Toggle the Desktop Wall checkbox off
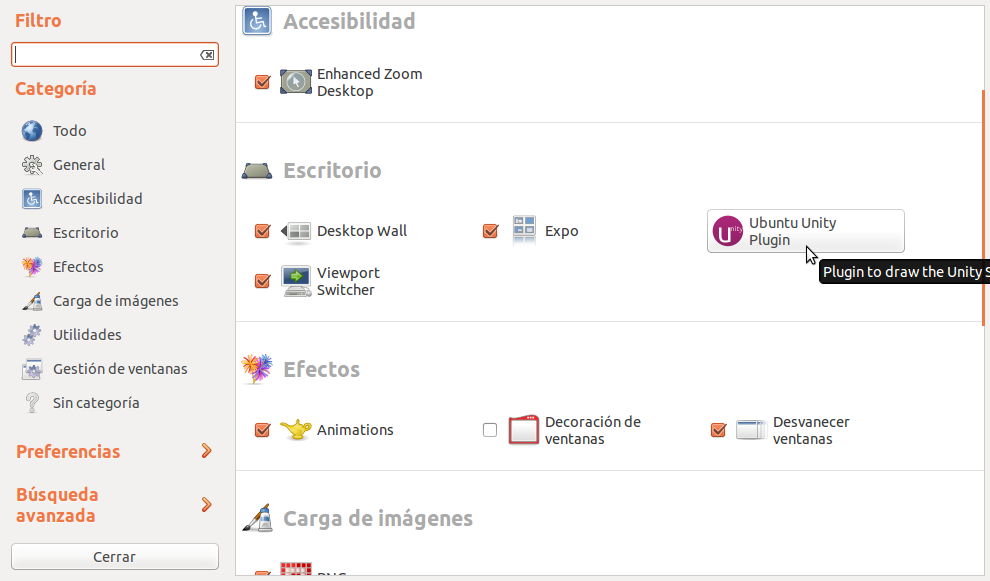 coord(263,231)
